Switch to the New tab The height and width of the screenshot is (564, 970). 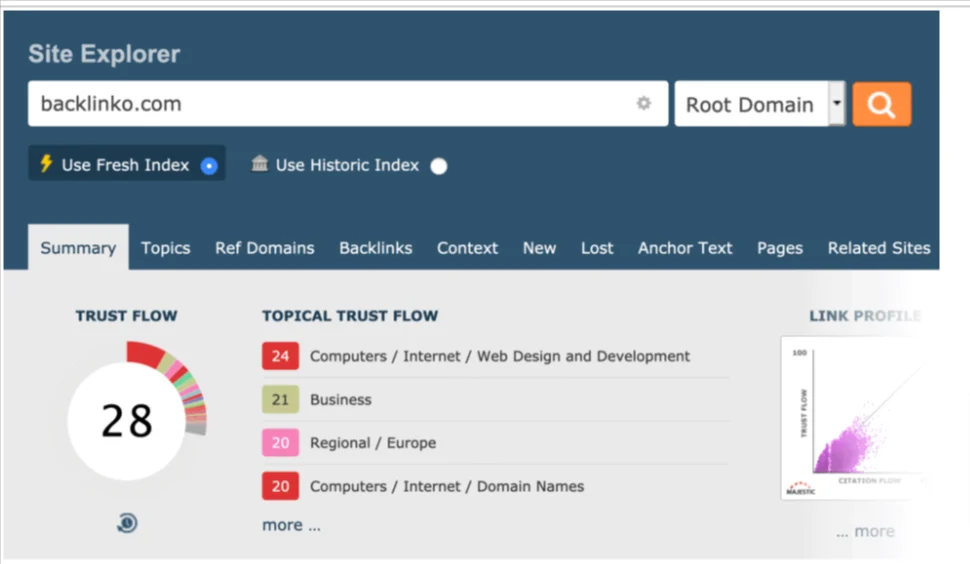point(539,248)
